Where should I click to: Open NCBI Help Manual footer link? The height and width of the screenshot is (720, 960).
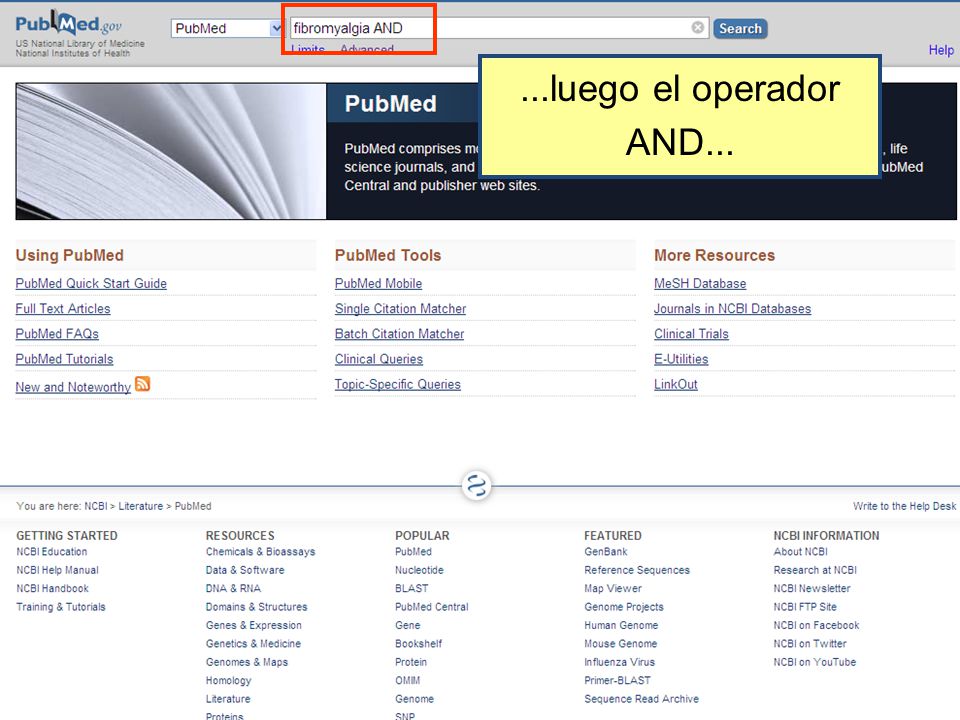[57, 570]
